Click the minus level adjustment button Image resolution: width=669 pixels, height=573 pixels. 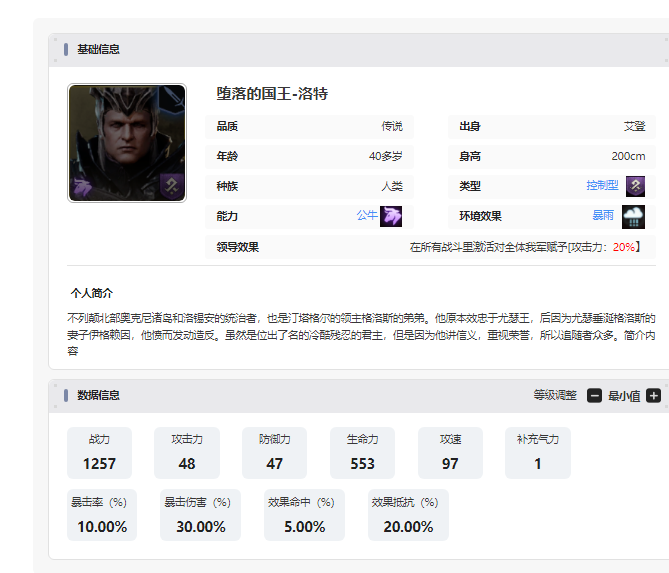(594, 396)
